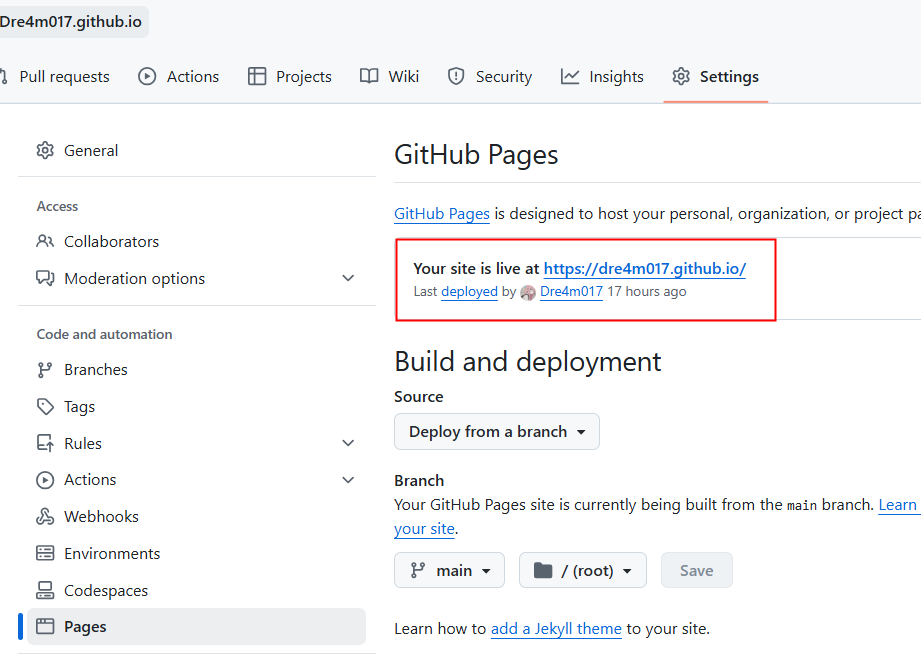Click the Learn link after main branch text
Image resolution: width=921 pixels, height=658 pixels.
[898, 505]
